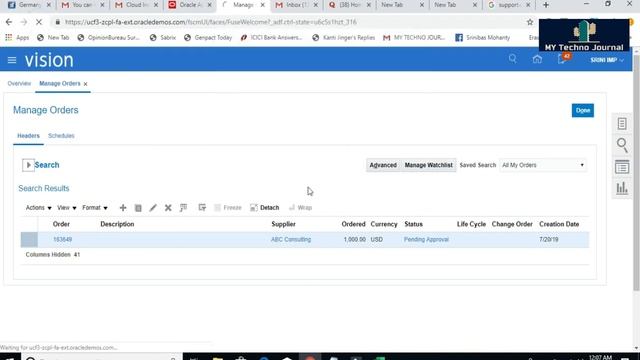Click the Advanced search button

[x=383, y=165]
